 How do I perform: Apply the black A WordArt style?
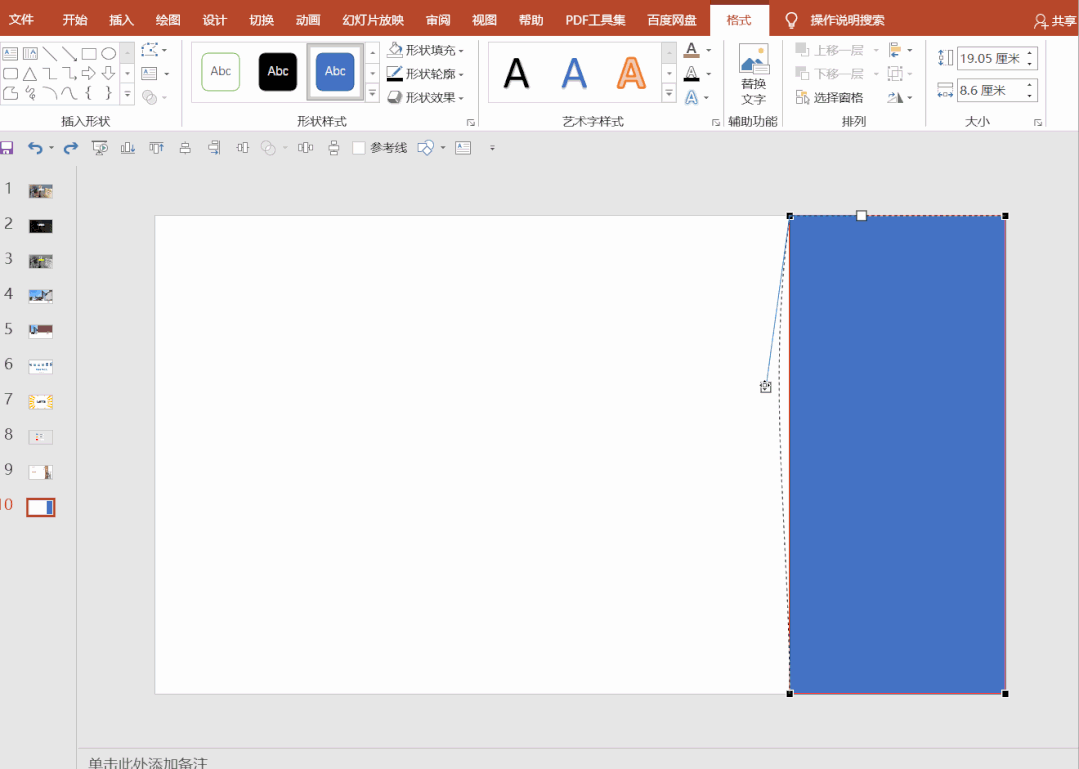click(517, 74)
